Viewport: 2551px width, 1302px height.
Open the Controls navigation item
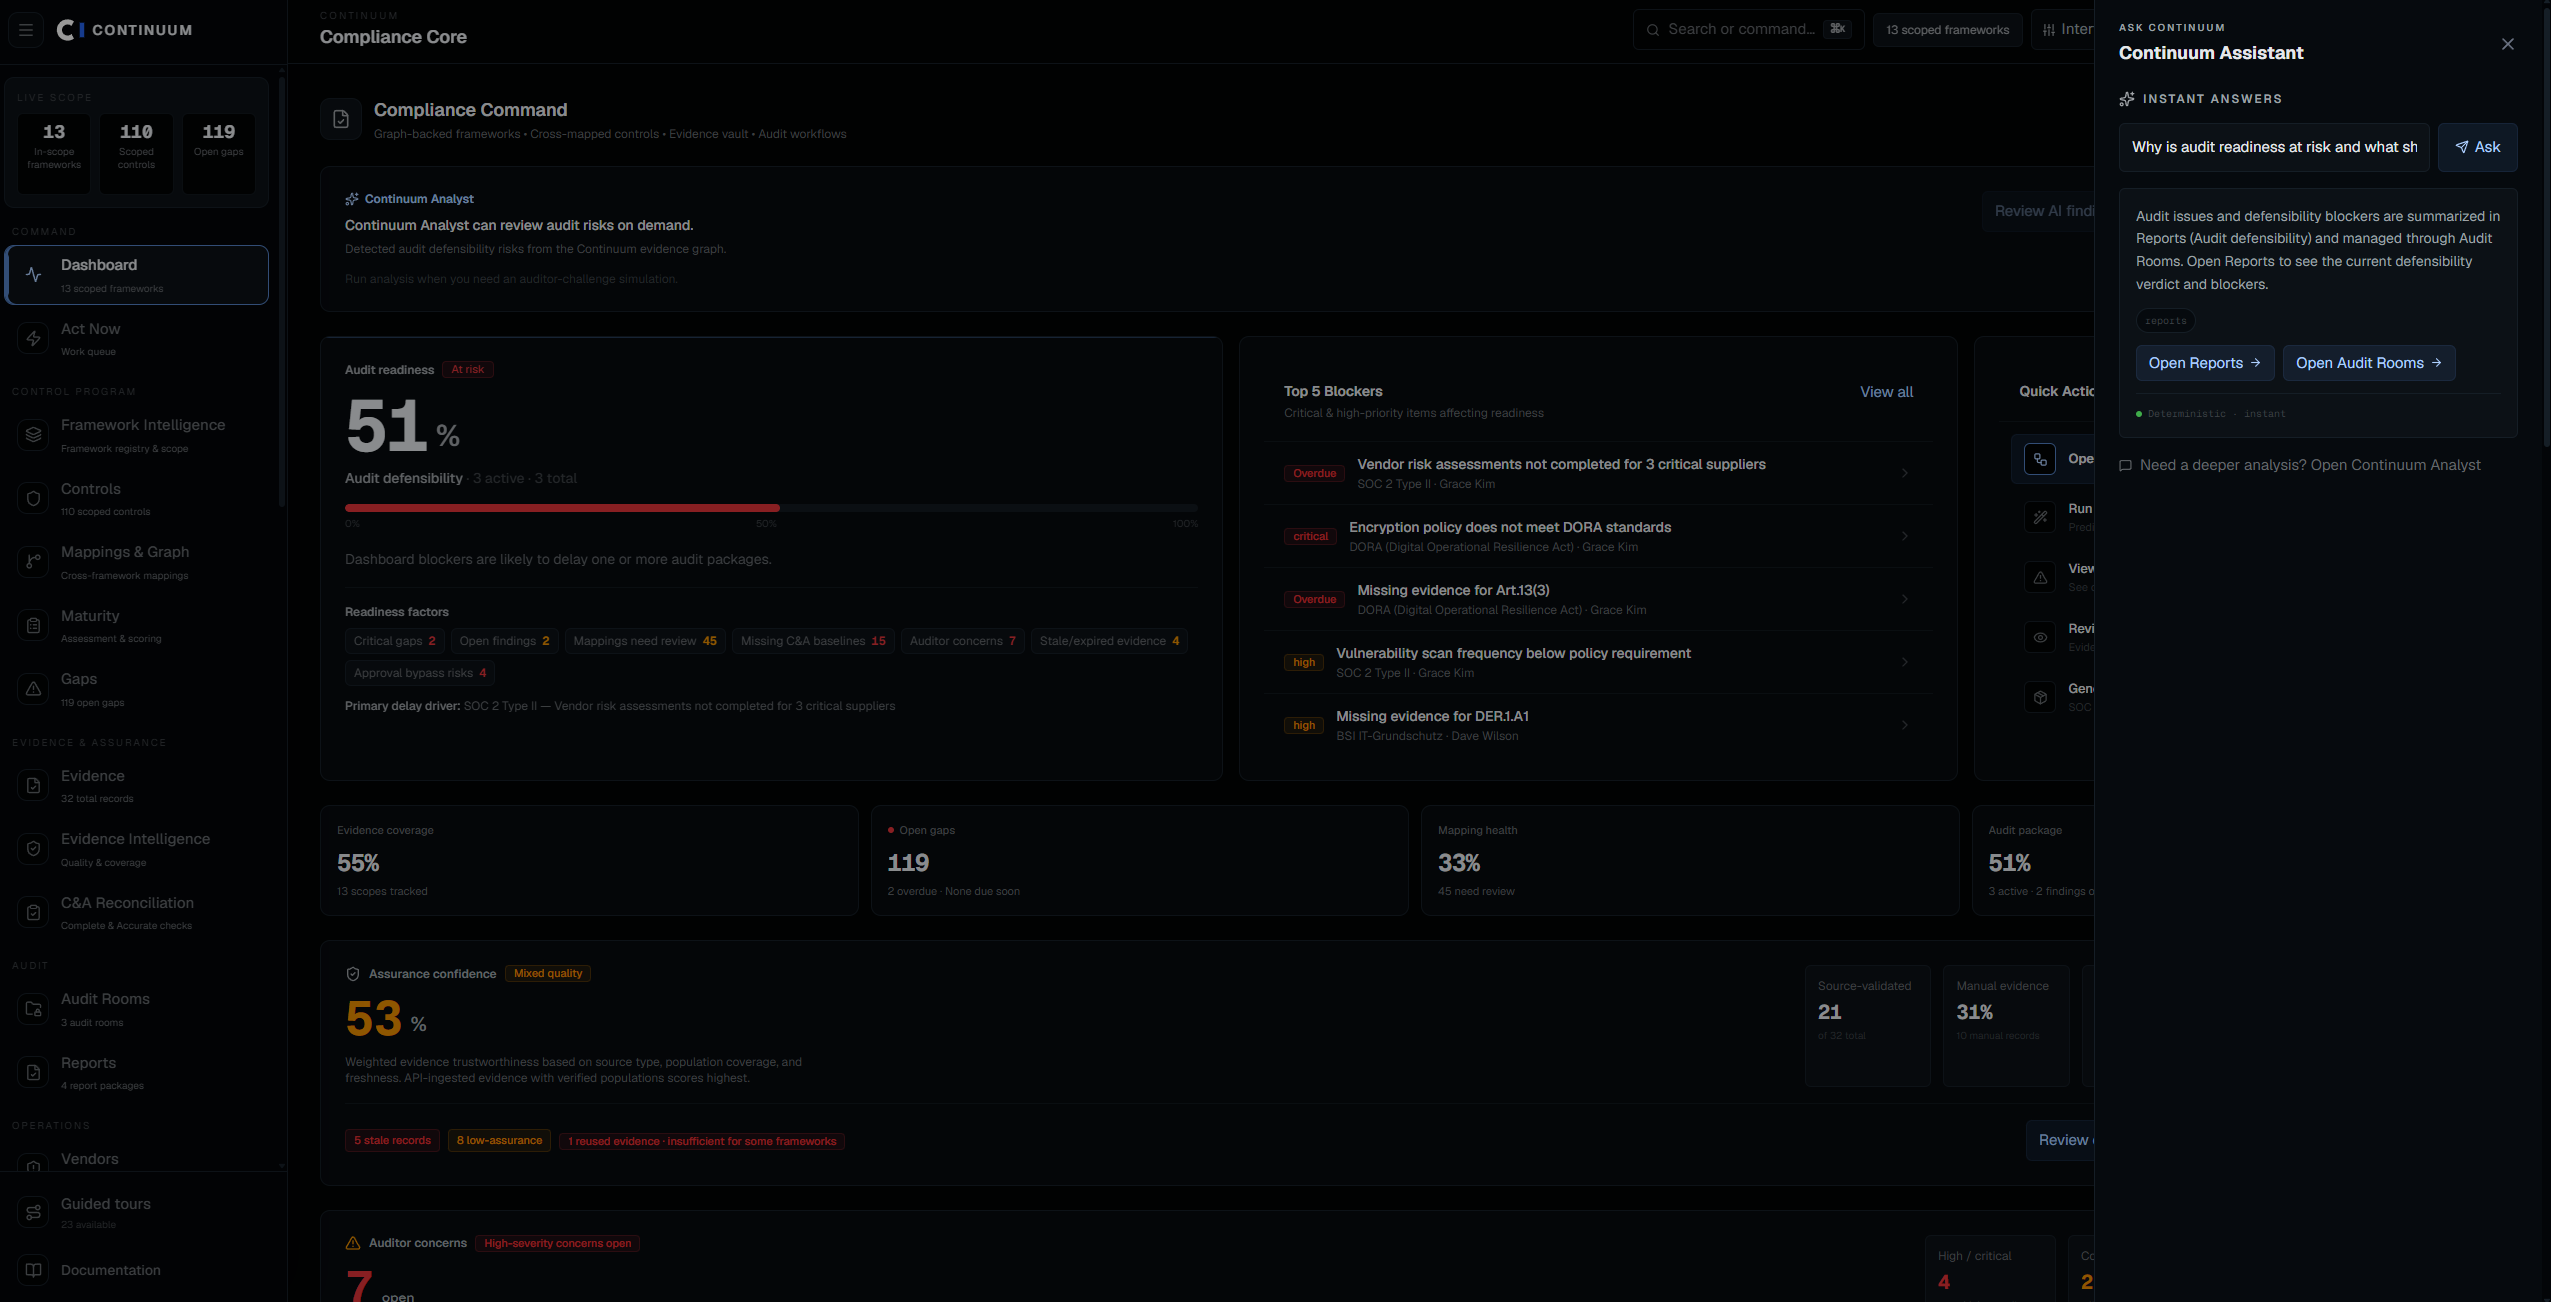coord(137,499)
